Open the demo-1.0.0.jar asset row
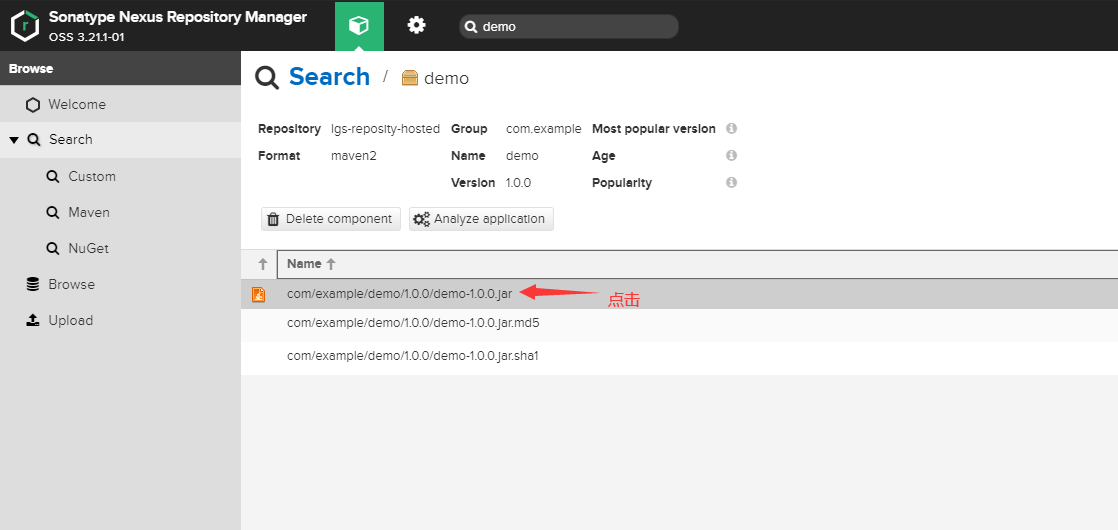1118x530 pixels. pos(679,293)
